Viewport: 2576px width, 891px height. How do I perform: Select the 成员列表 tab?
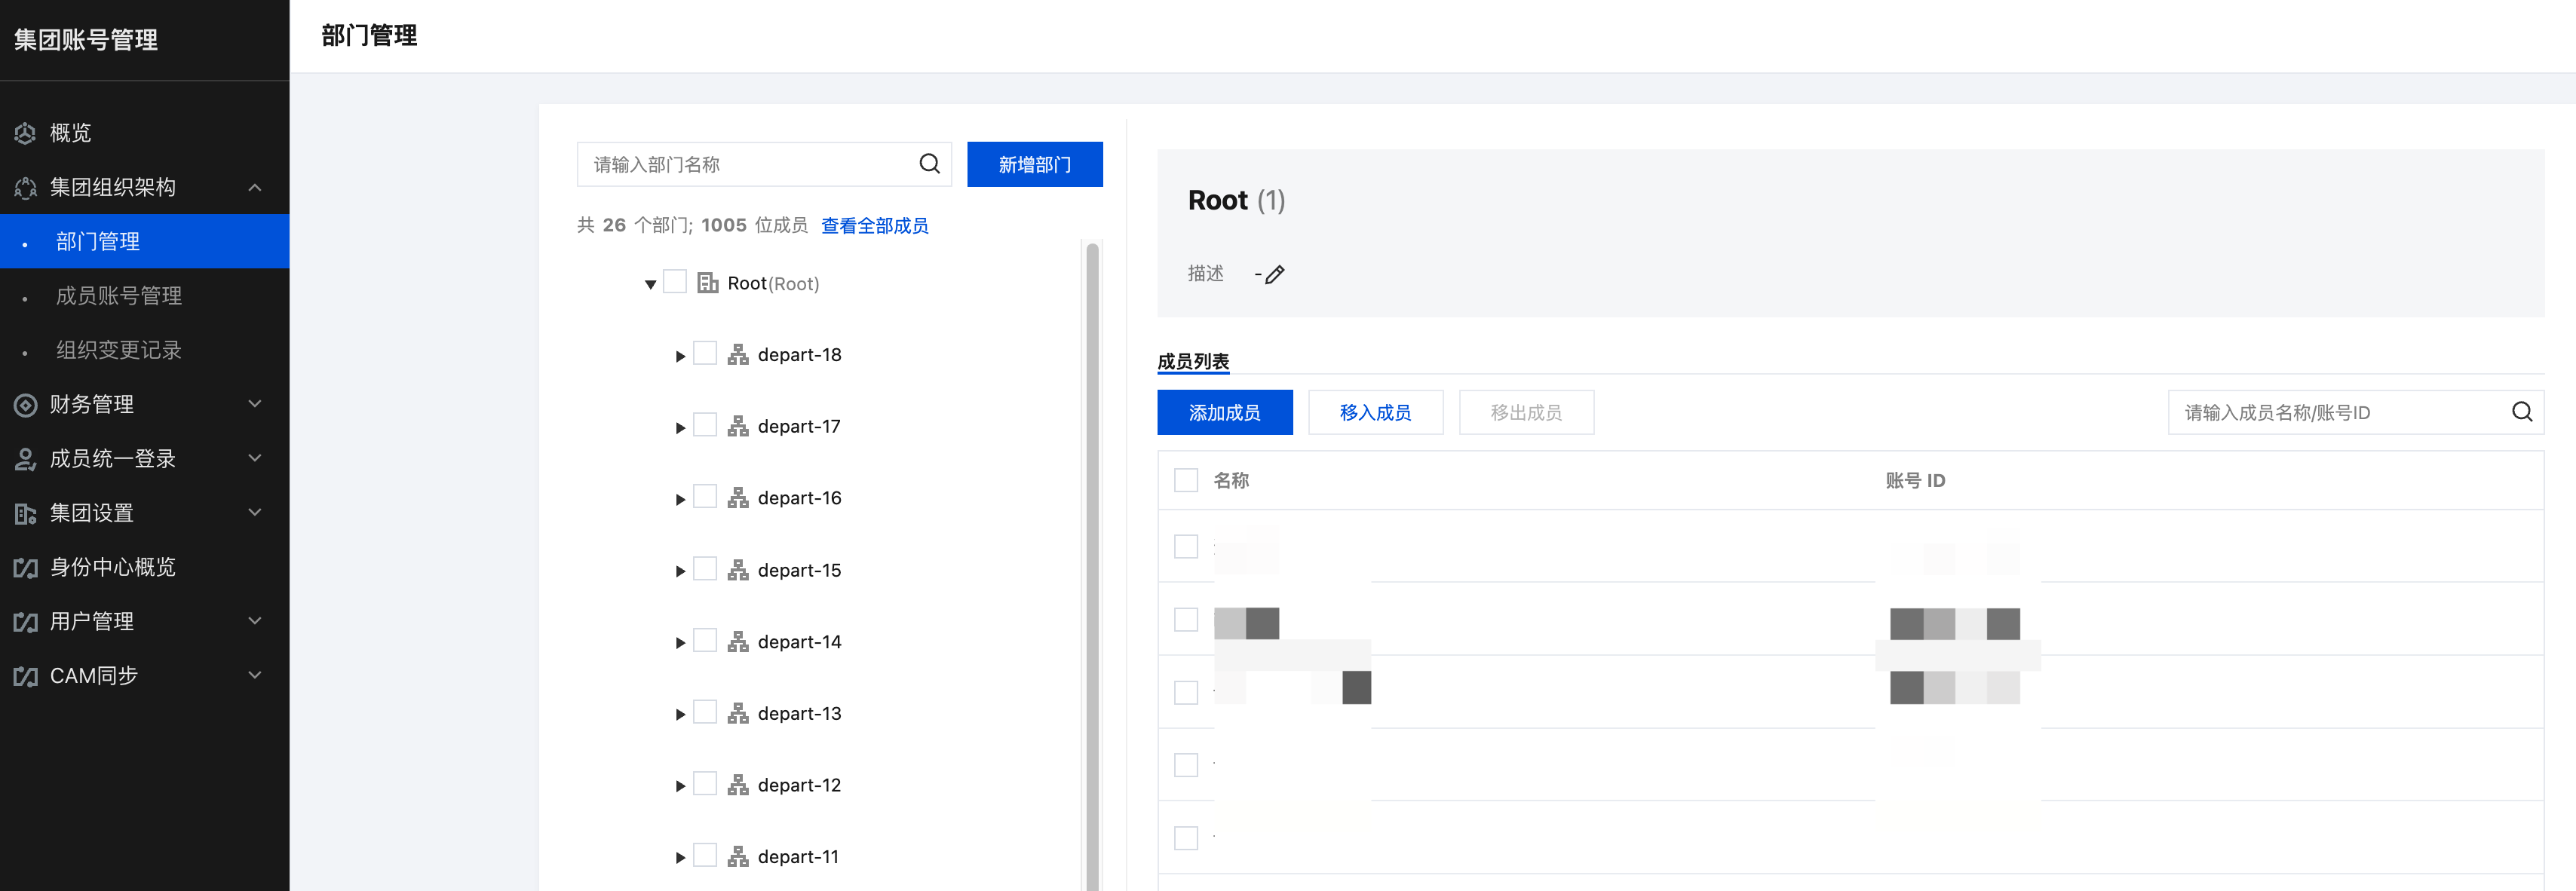click(1193, 361)
